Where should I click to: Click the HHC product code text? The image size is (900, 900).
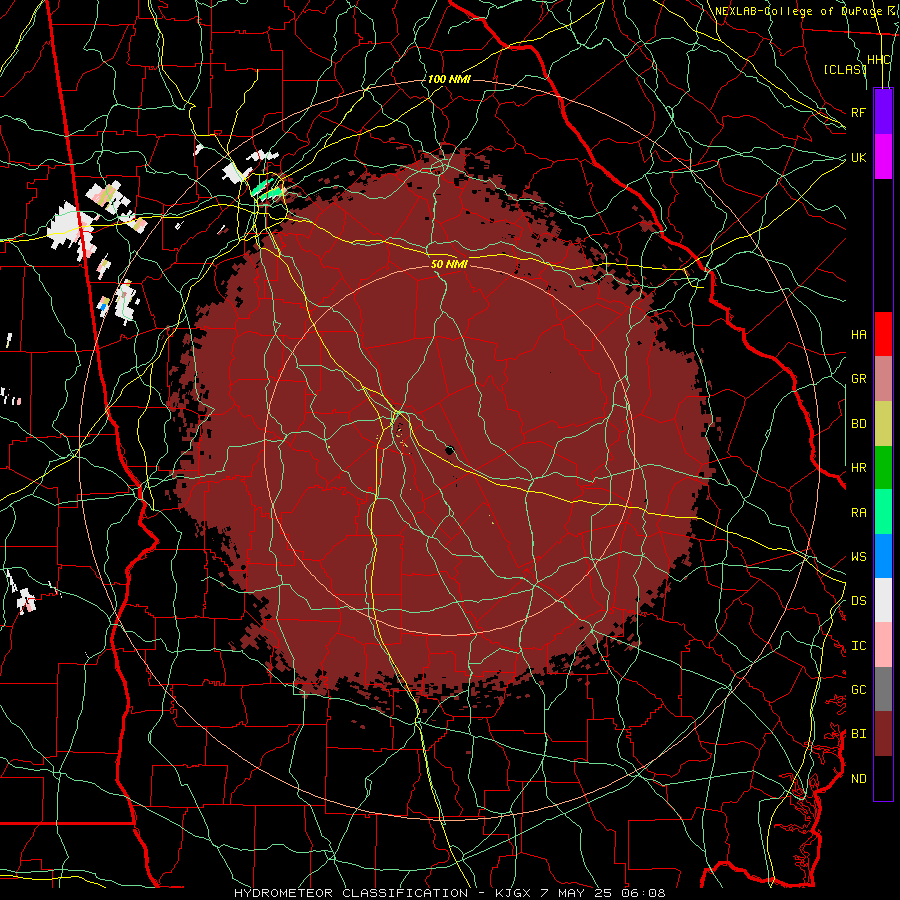click(879, 60)
